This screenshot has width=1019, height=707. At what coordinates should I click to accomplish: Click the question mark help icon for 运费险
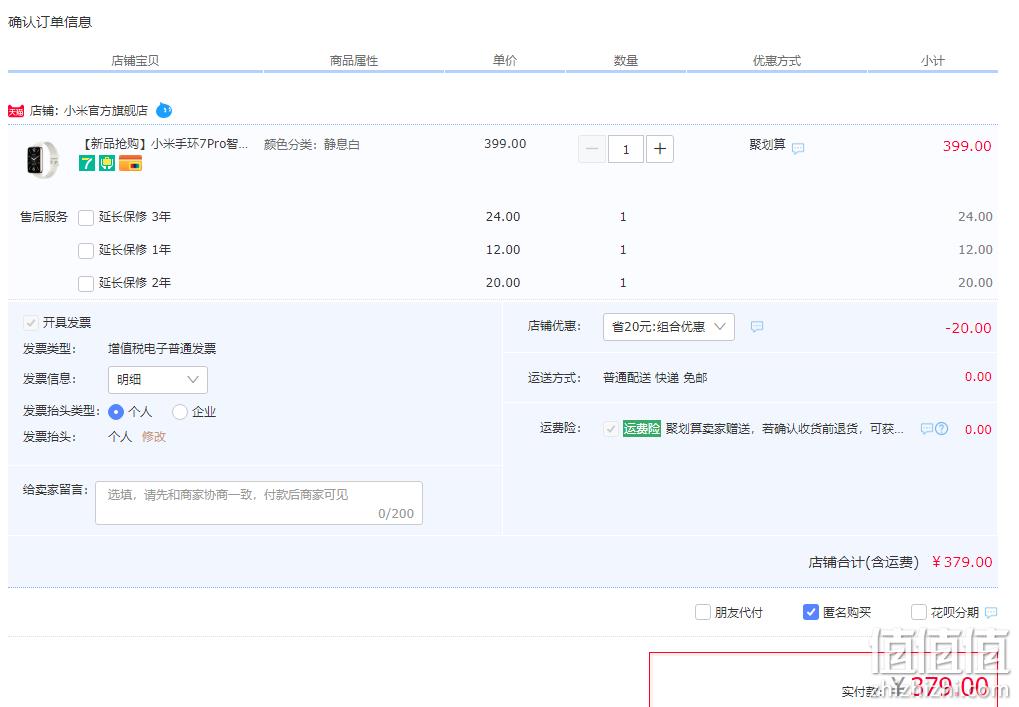[x=942, y=429]
